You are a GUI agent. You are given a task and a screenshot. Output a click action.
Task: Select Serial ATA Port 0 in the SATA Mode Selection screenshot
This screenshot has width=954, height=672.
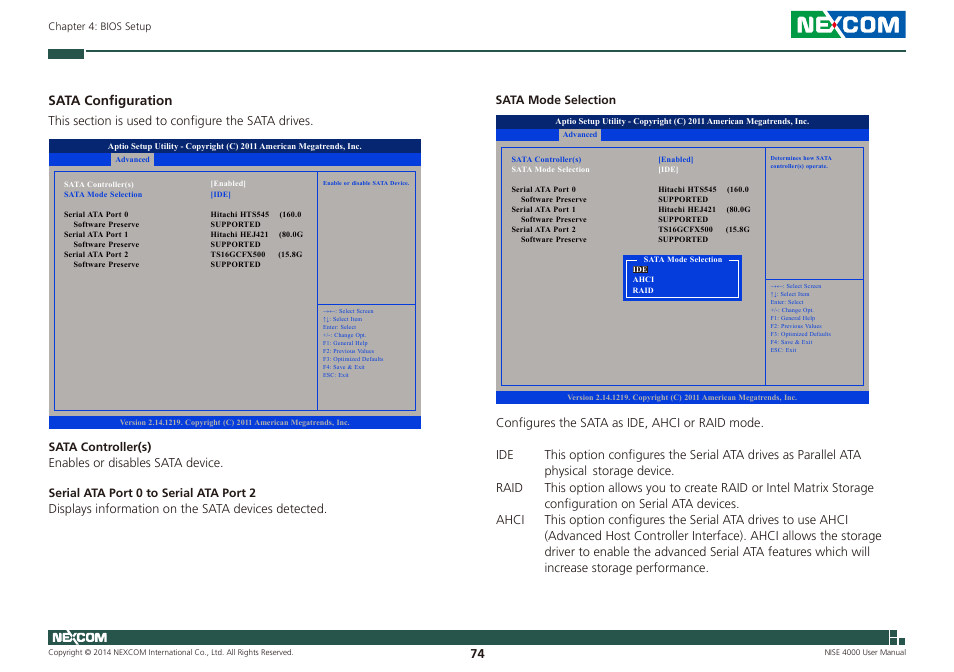(x=543, y=190)
